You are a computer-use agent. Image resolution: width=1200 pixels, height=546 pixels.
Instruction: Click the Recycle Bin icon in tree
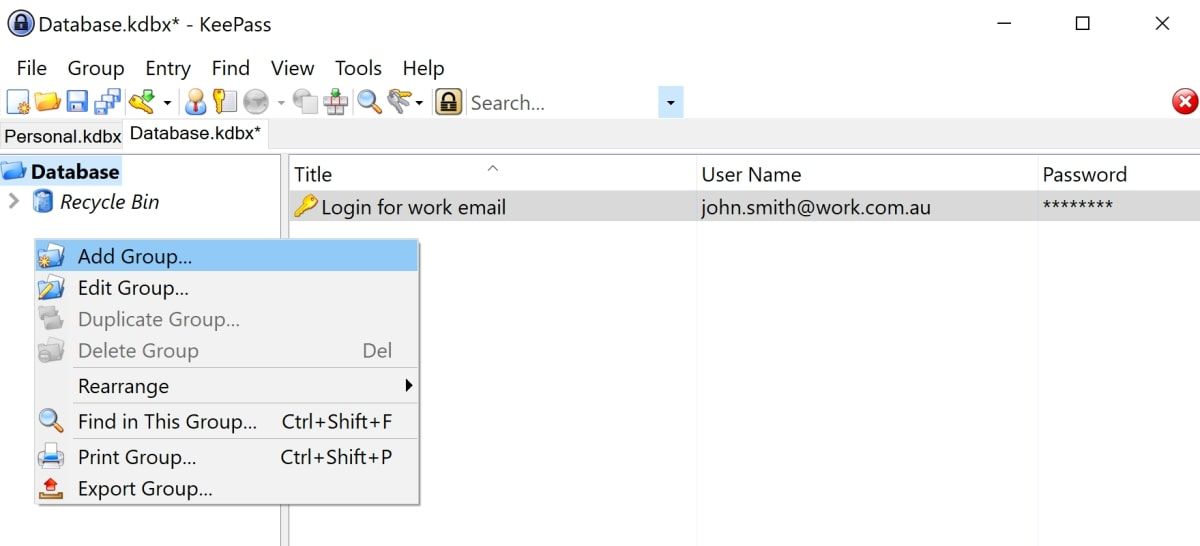43,202
